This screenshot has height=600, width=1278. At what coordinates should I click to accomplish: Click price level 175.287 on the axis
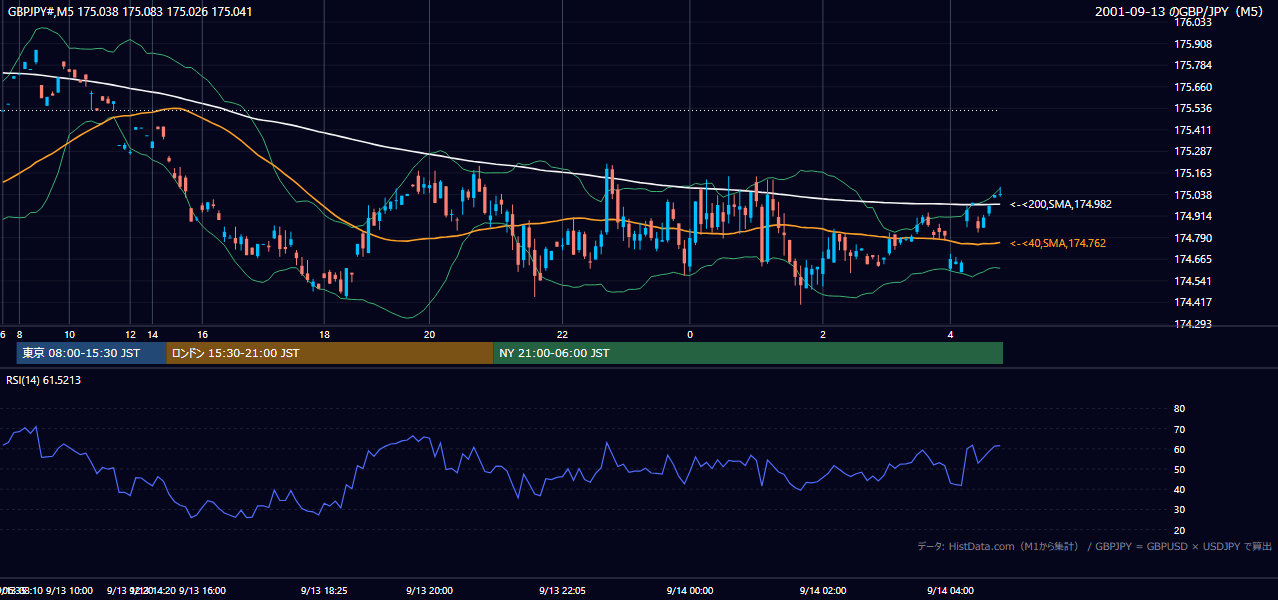[x=1193, y=152]
